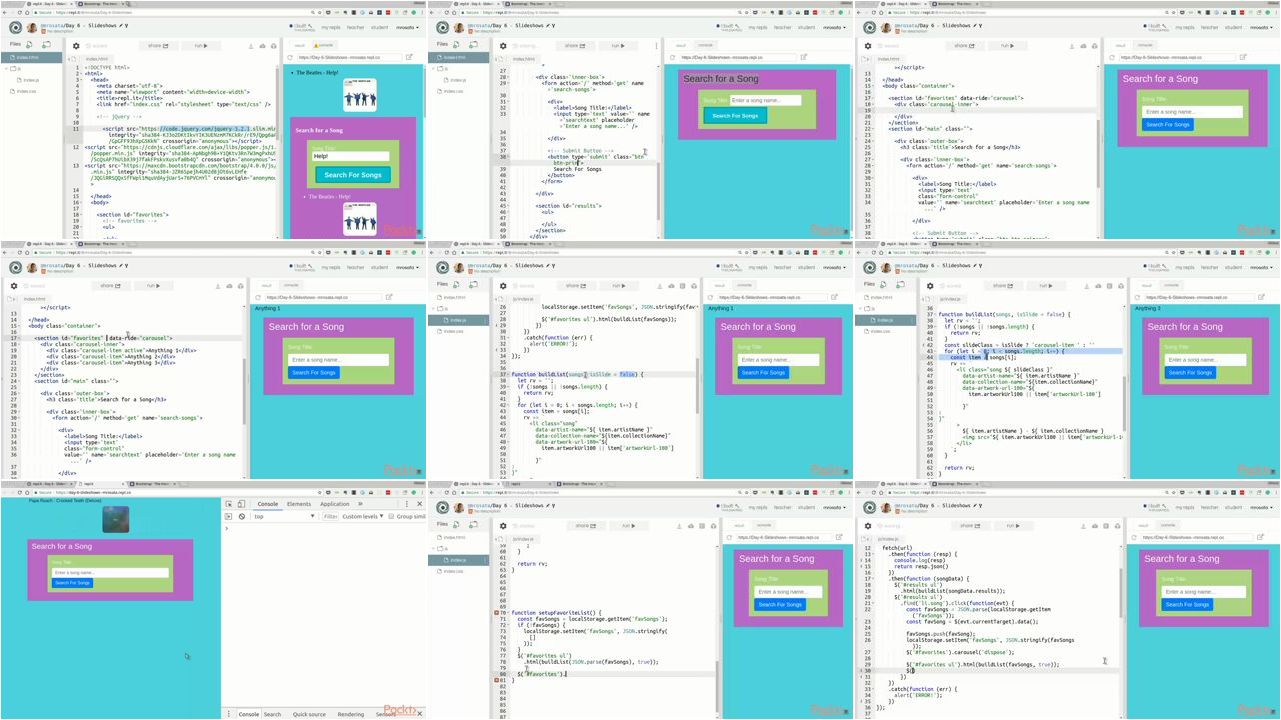Open the Rendering drawer tab in DevTools

pyautogui.click(x=351, y=714)
